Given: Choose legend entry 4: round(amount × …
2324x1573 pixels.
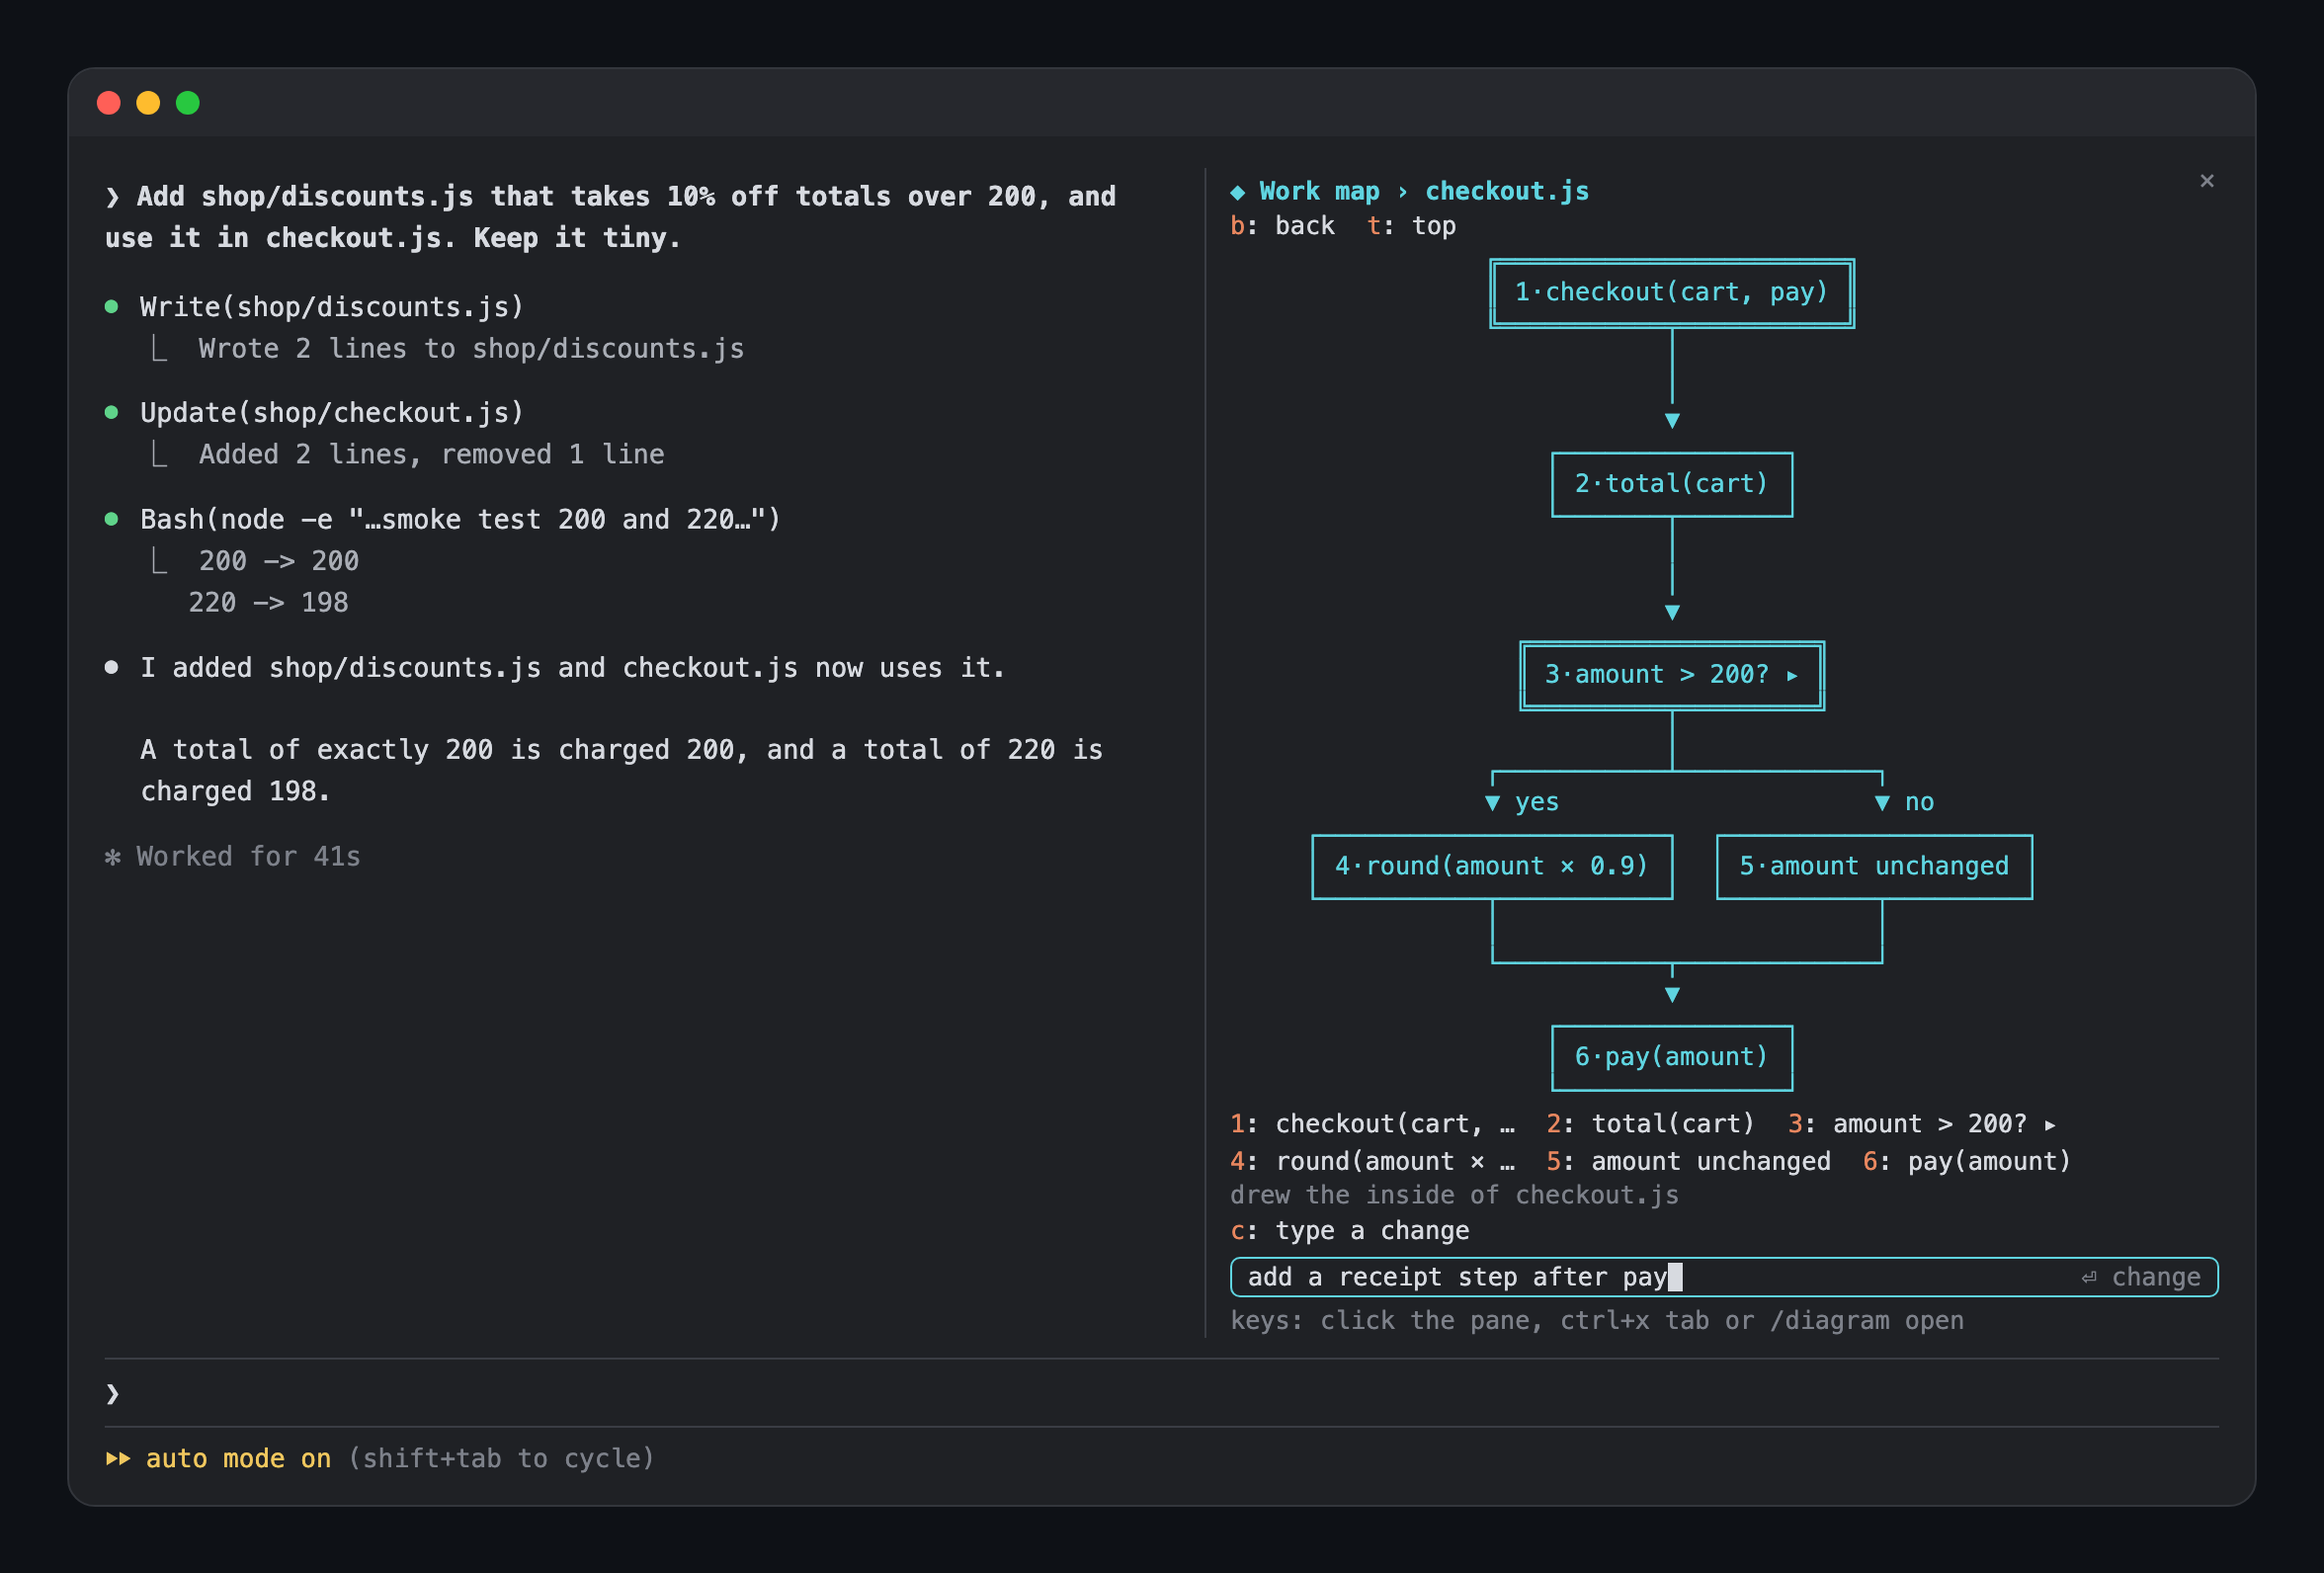Looking at the screenshot, I should tap(1372, 1162).
